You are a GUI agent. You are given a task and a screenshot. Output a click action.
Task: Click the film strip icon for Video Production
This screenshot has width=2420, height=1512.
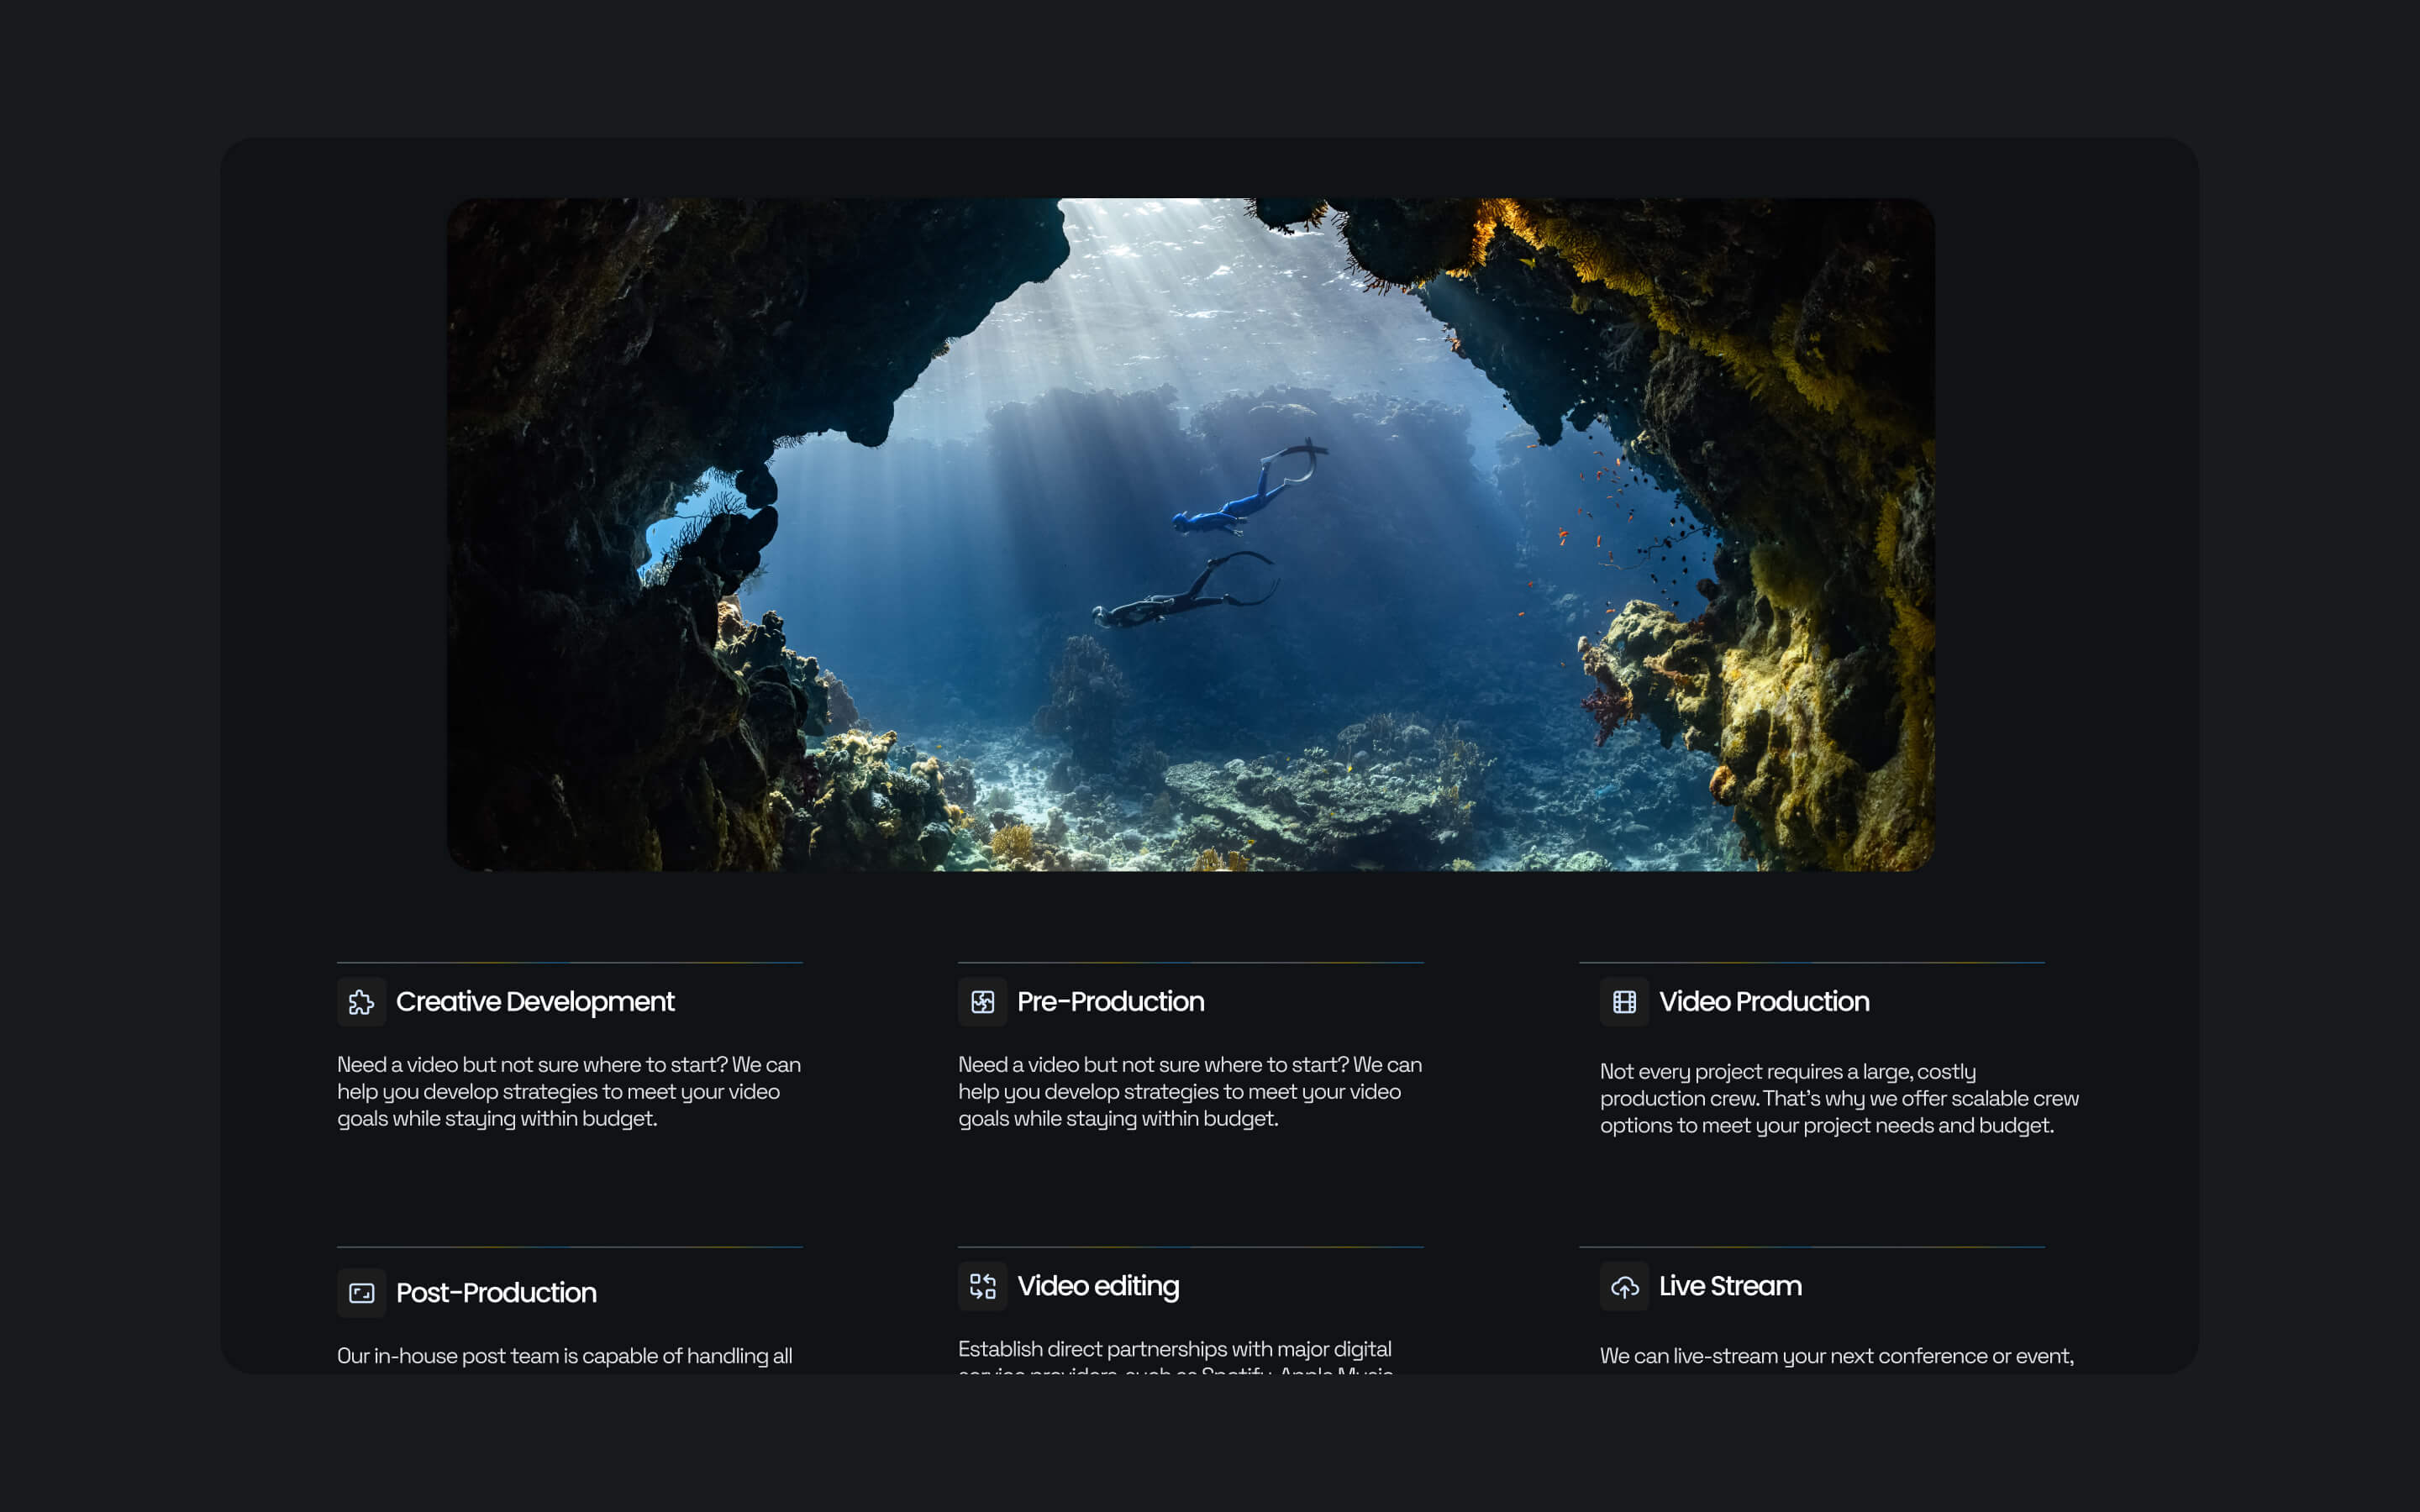tap(1624, 1002)
